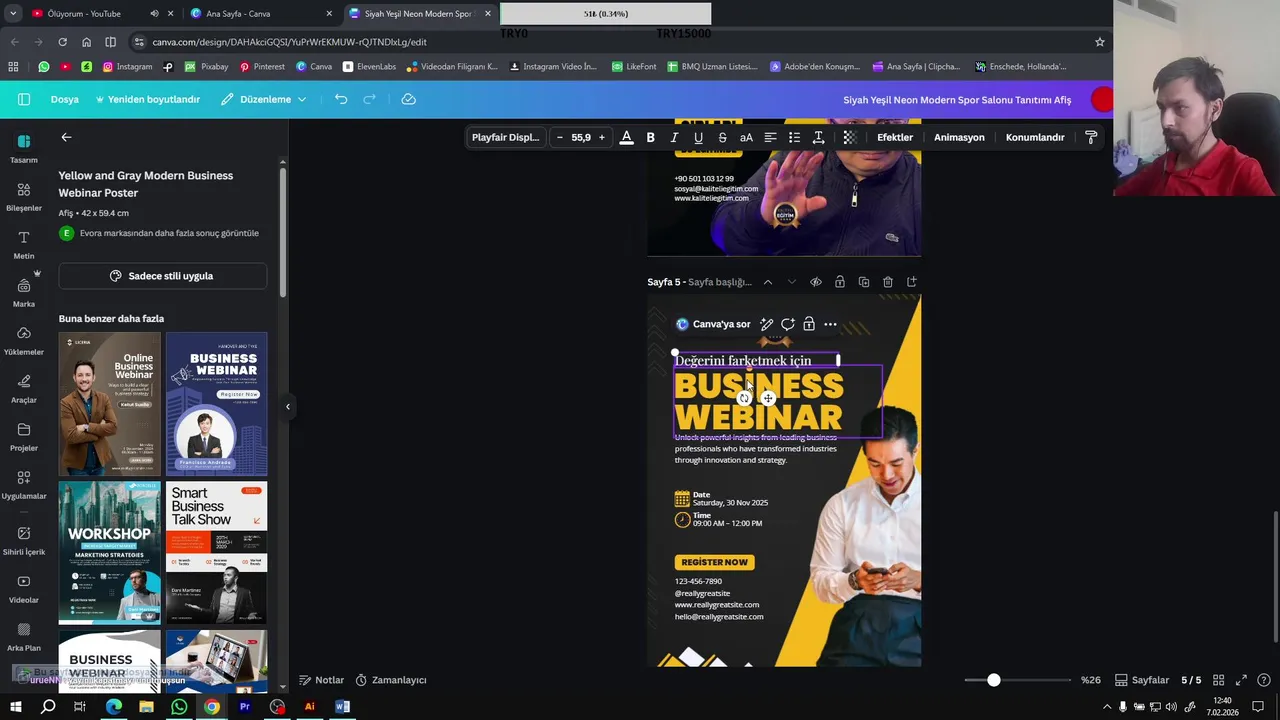Toggle underline on selected text
The width and height of the screenshot is (1280, 720).
tap(698, 137)
